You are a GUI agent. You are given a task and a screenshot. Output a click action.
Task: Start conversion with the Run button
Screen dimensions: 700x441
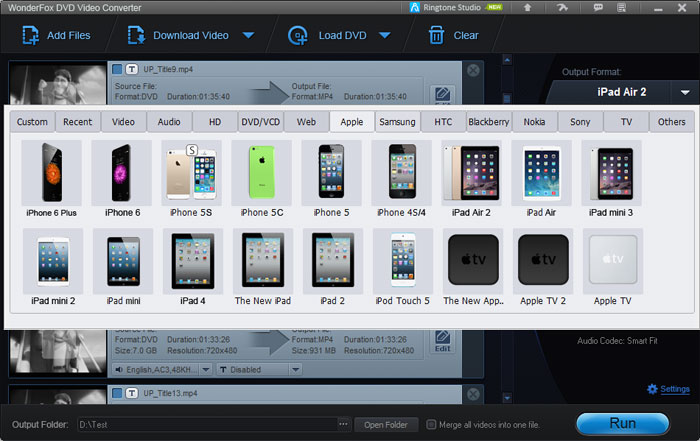[x=622, y=424]
